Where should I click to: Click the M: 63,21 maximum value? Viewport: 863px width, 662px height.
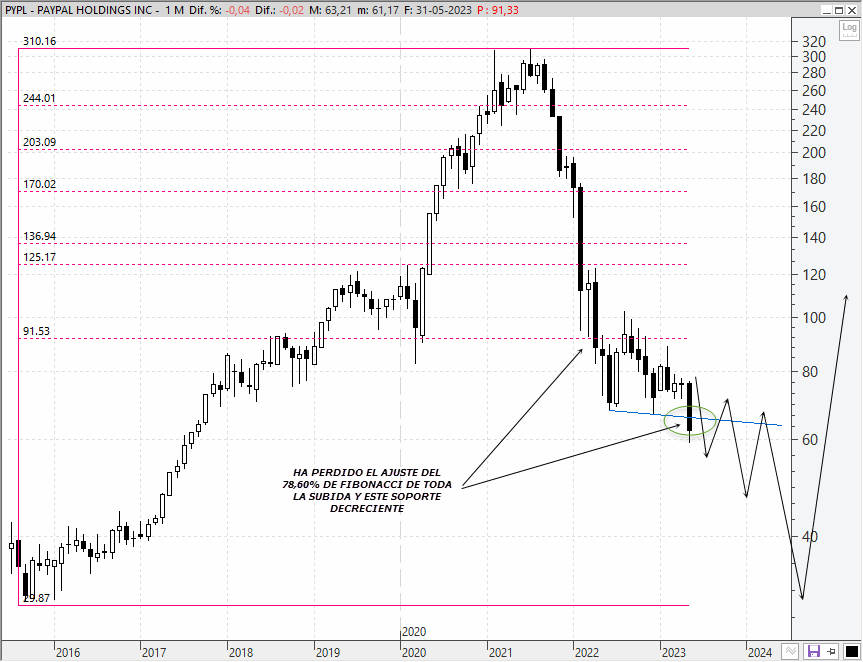330,10
